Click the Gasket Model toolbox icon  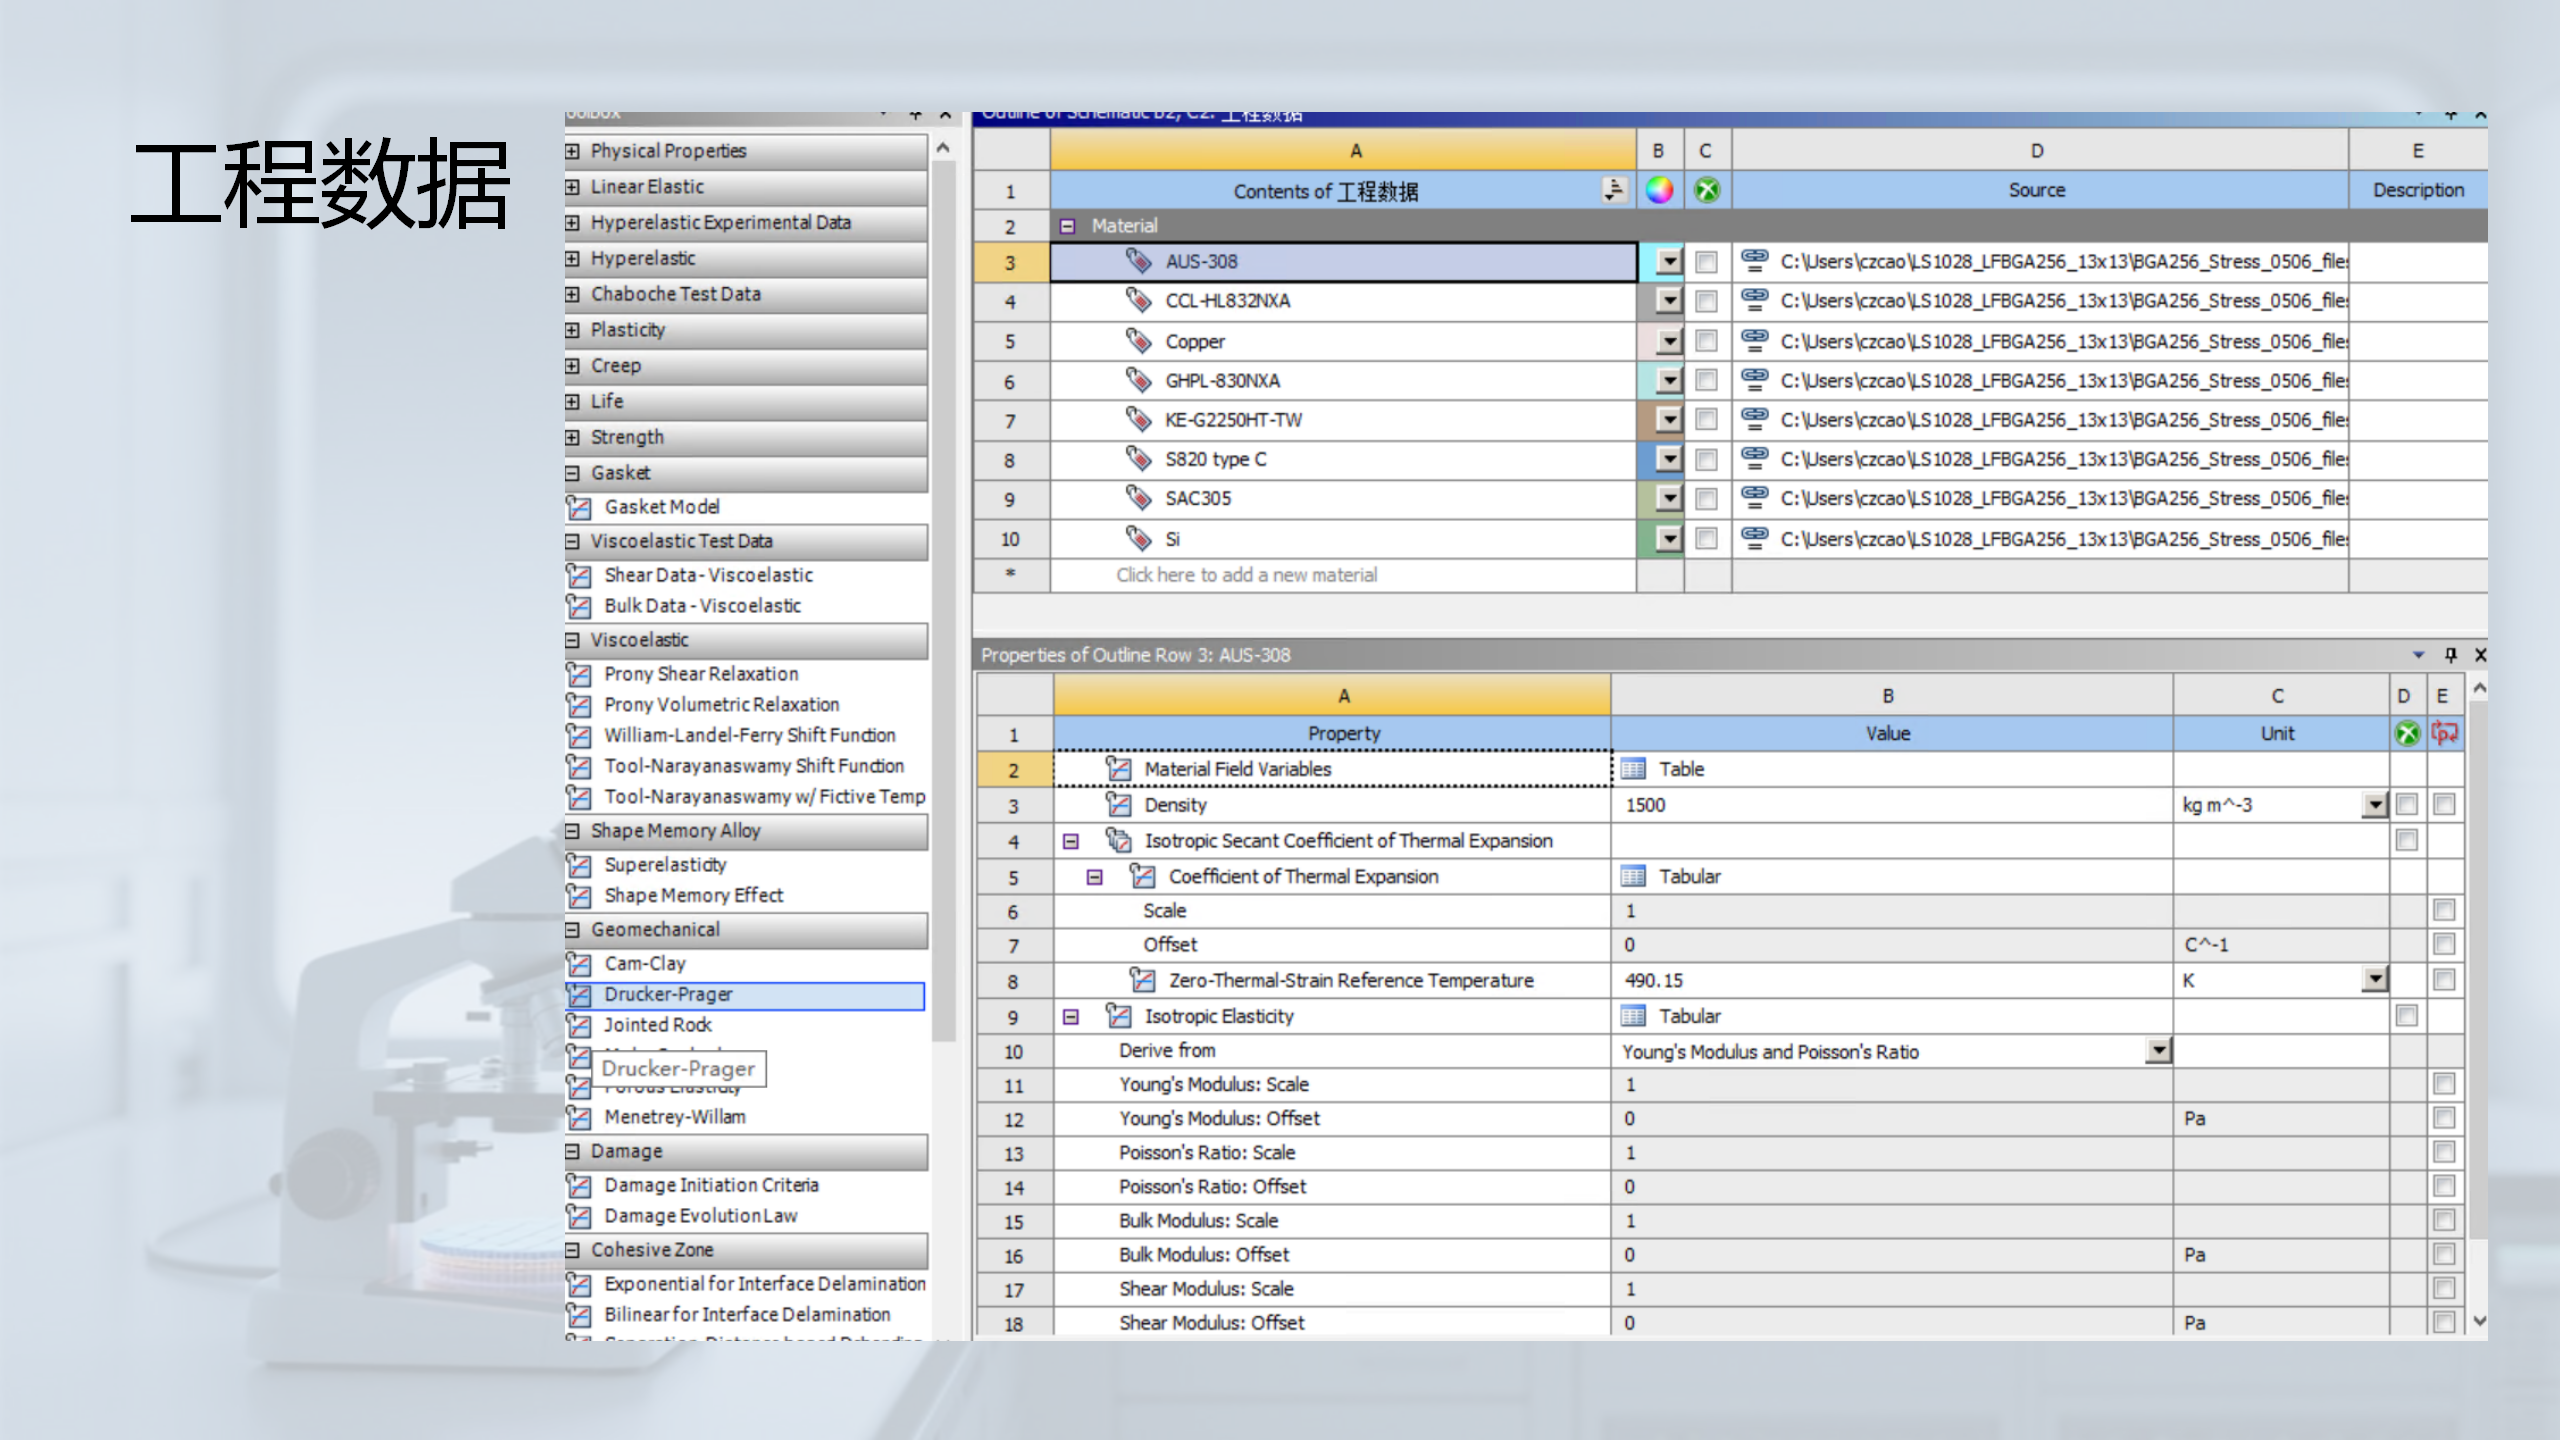579,508
